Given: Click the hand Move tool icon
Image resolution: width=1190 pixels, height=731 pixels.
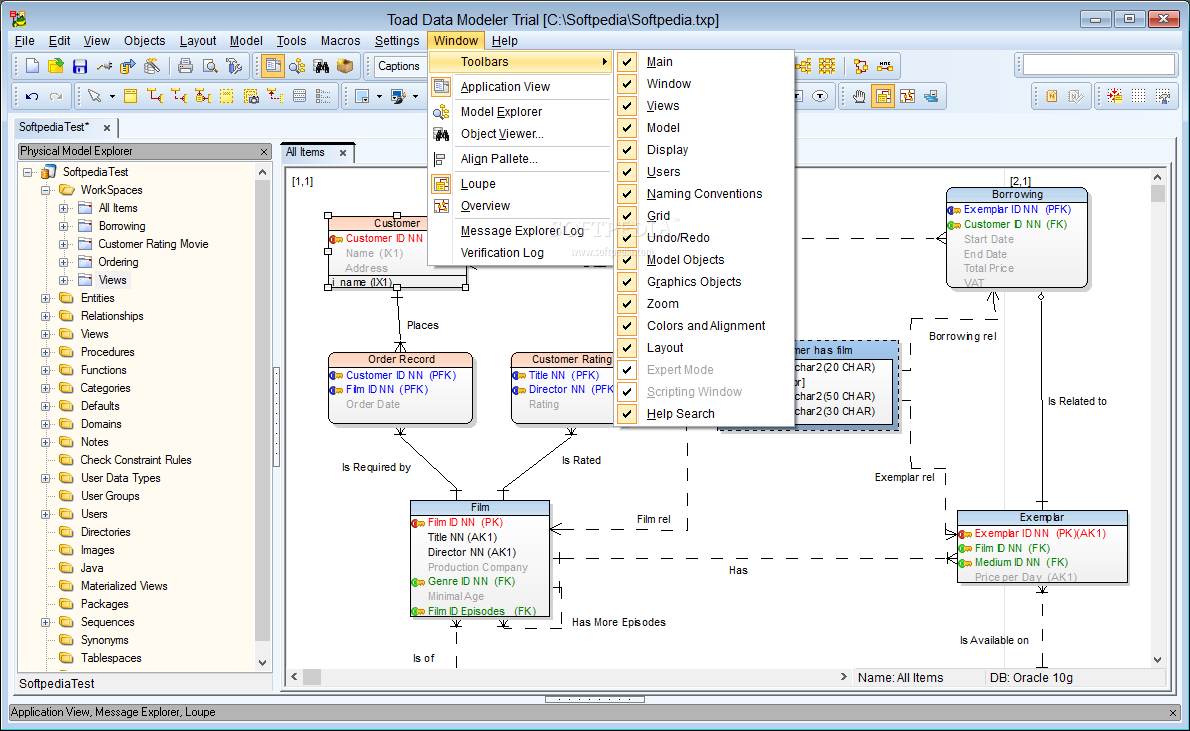Looking at the screenshot, I should pos(859,96).
